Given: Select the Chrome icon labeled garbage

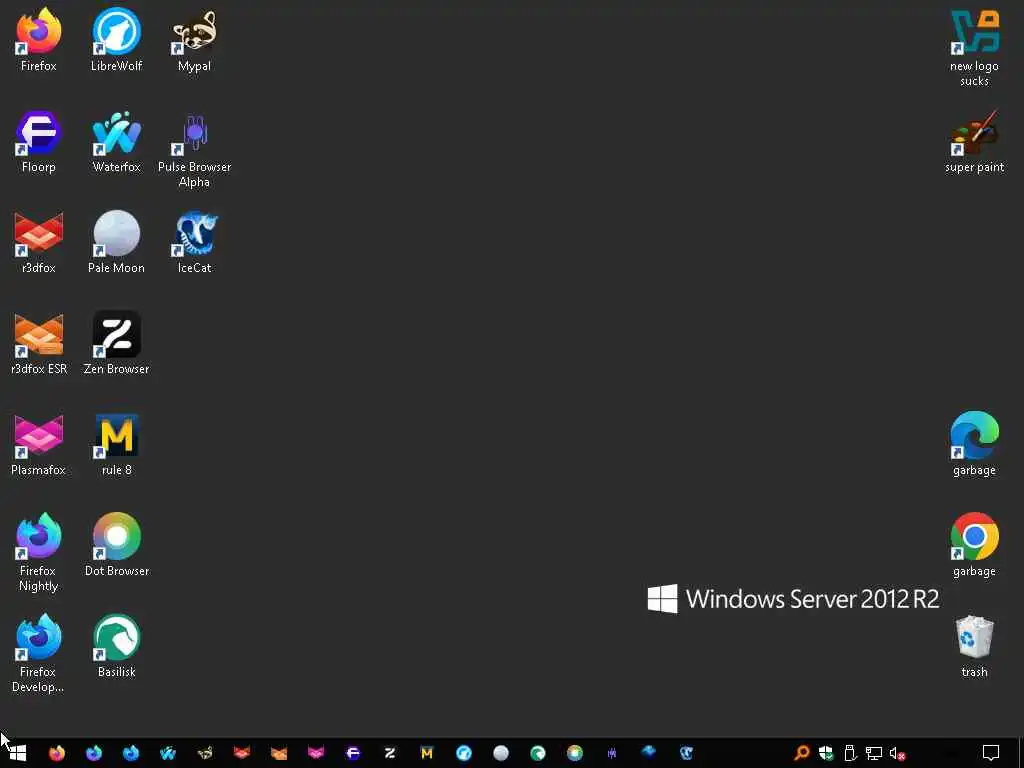Looking at the screenshot, I should coord(974,545).
